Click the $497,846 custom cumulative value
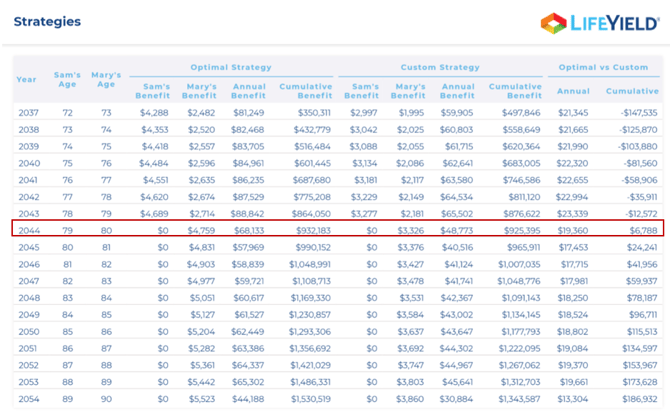 [521, 113]
